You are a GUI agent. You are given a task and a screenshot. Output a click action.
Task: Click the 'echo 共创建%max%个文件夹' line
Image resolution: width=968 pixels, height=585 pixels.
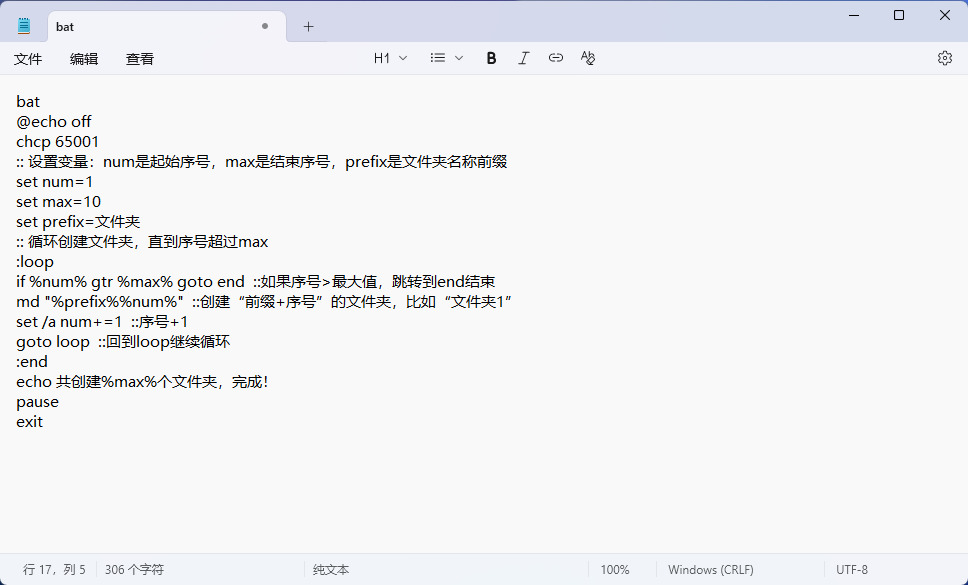(x=142, y=381)
